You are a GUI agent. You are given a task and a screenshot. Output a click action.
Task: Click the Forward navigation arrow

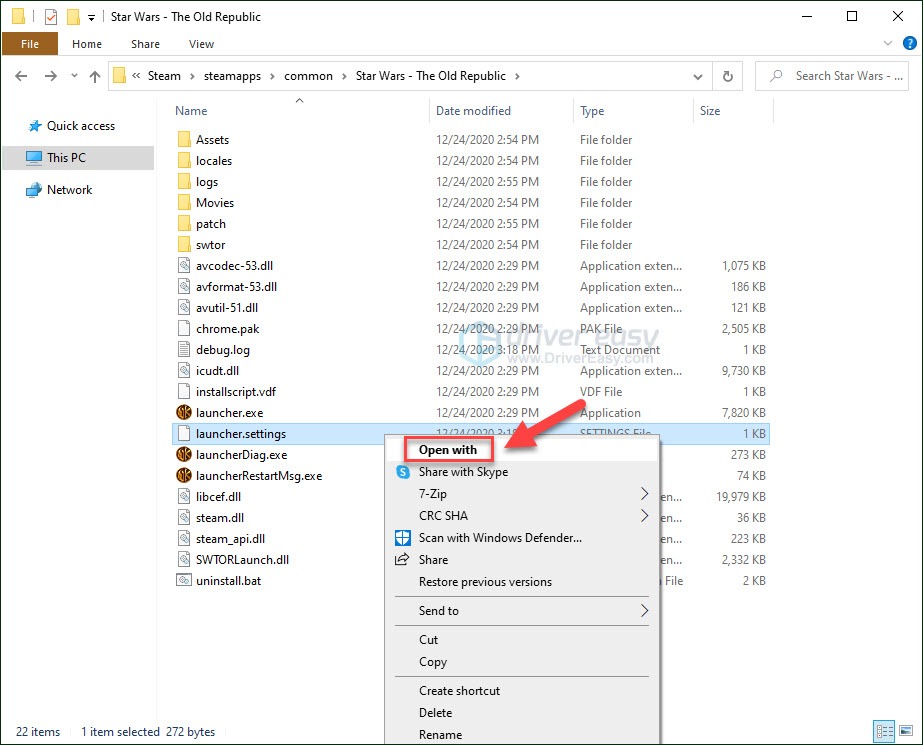[51, 76]
